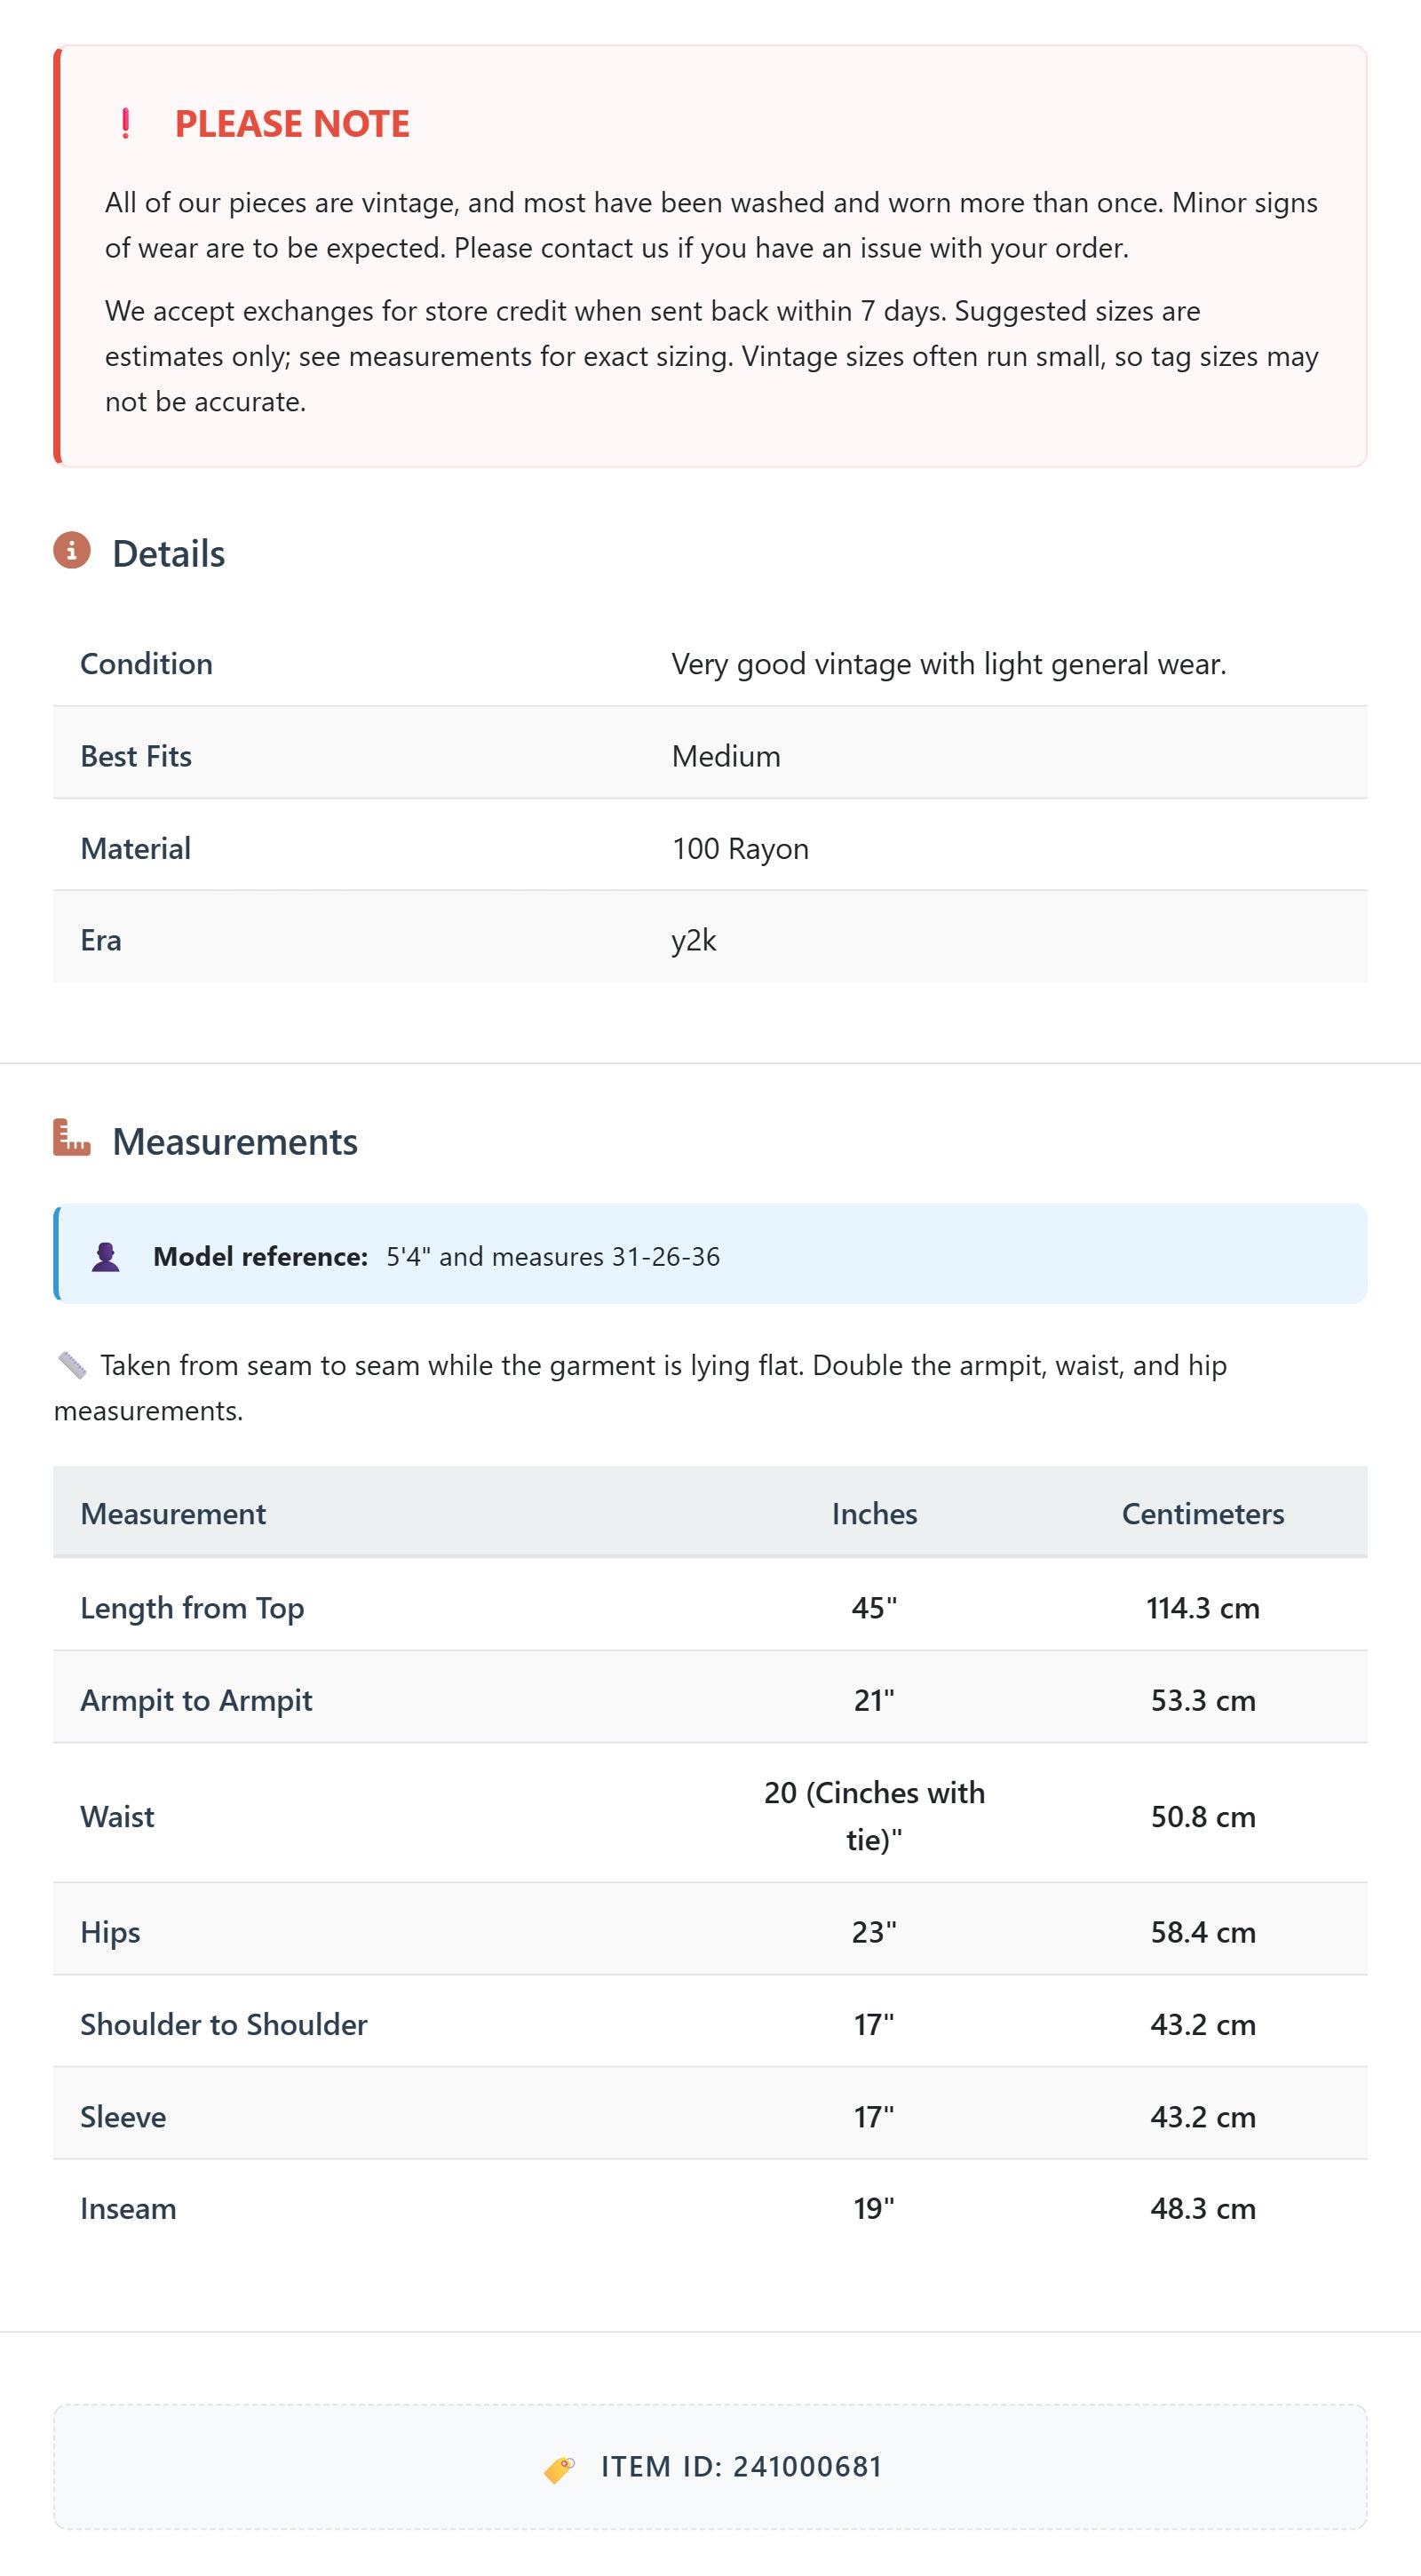Image resolution: width=1421 pixels, height=2576 pixels.
Task: Click the Waist row inches value
Action: [874, 1815]
